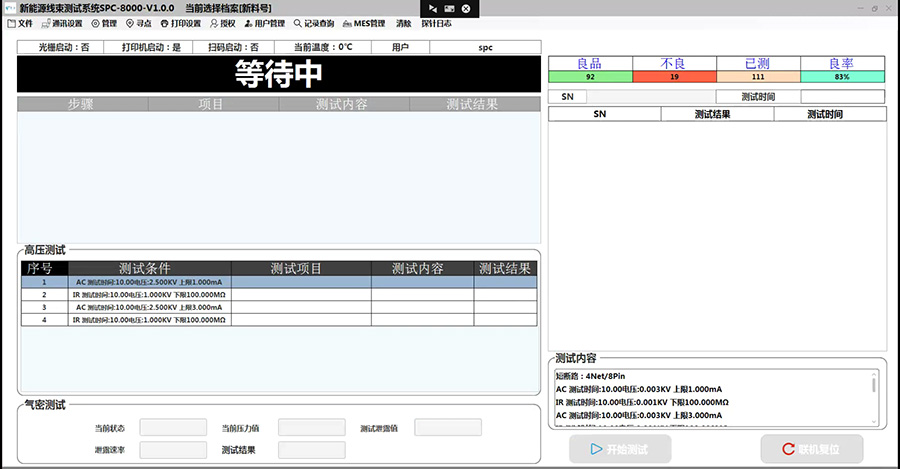Open 打印设置 print settings
The width and height of the screenshot is (900, 469).
coord(178,23)
